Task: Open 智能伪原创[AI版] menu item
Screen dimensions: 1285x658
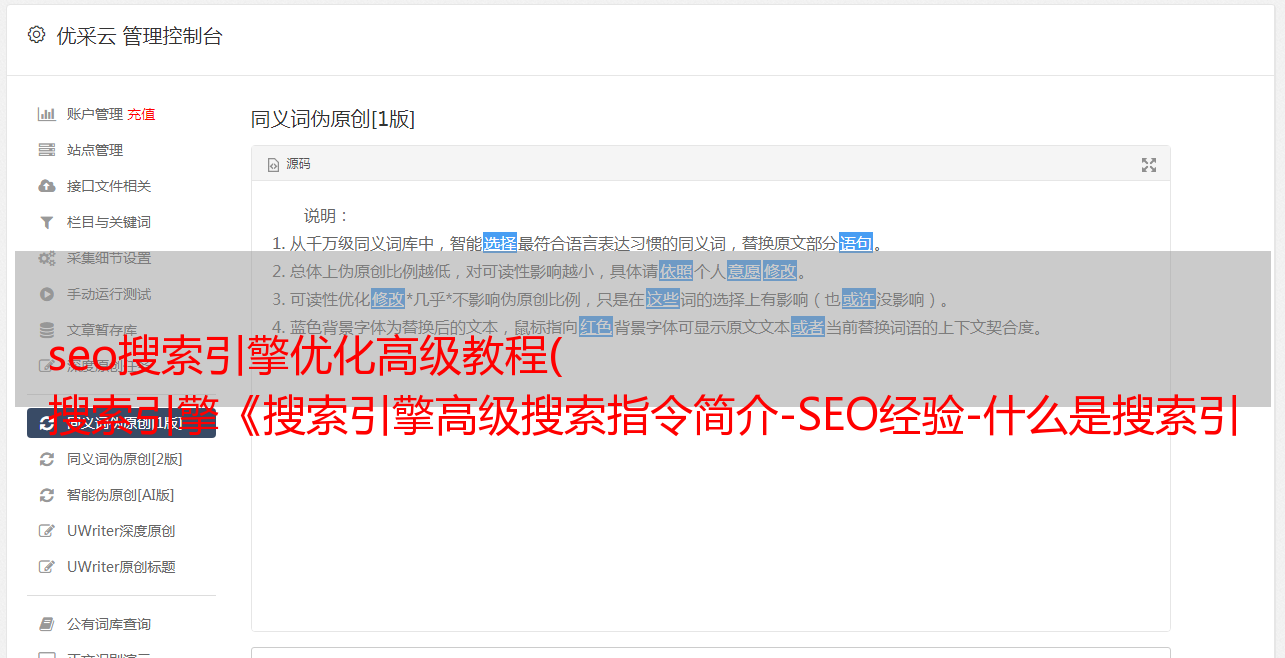Action: tap(120, 495)
